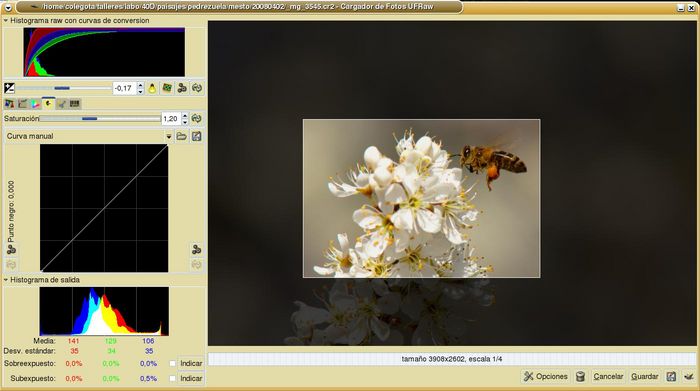Open the Curva manual dropdown
The height and width of the screenshot is (391, 700).
pos(169,136)
